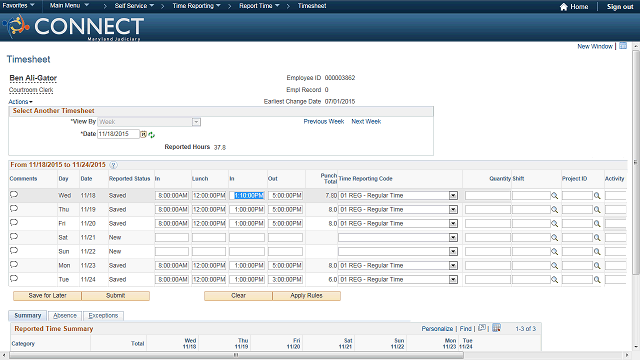
Task: Click Shift lookup magnifier in Wed row
Action: (554, 196)
